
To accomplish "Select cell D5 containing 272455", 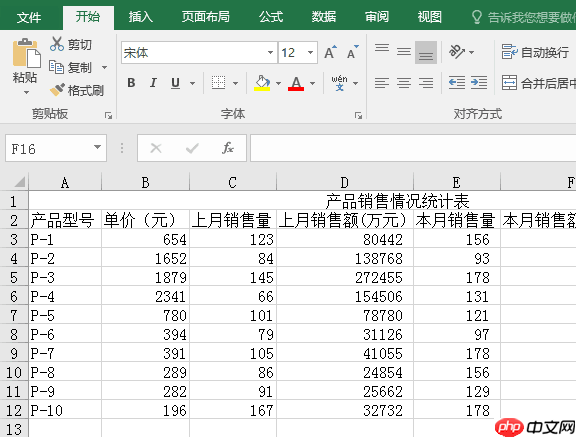I will tap(345, 277).
